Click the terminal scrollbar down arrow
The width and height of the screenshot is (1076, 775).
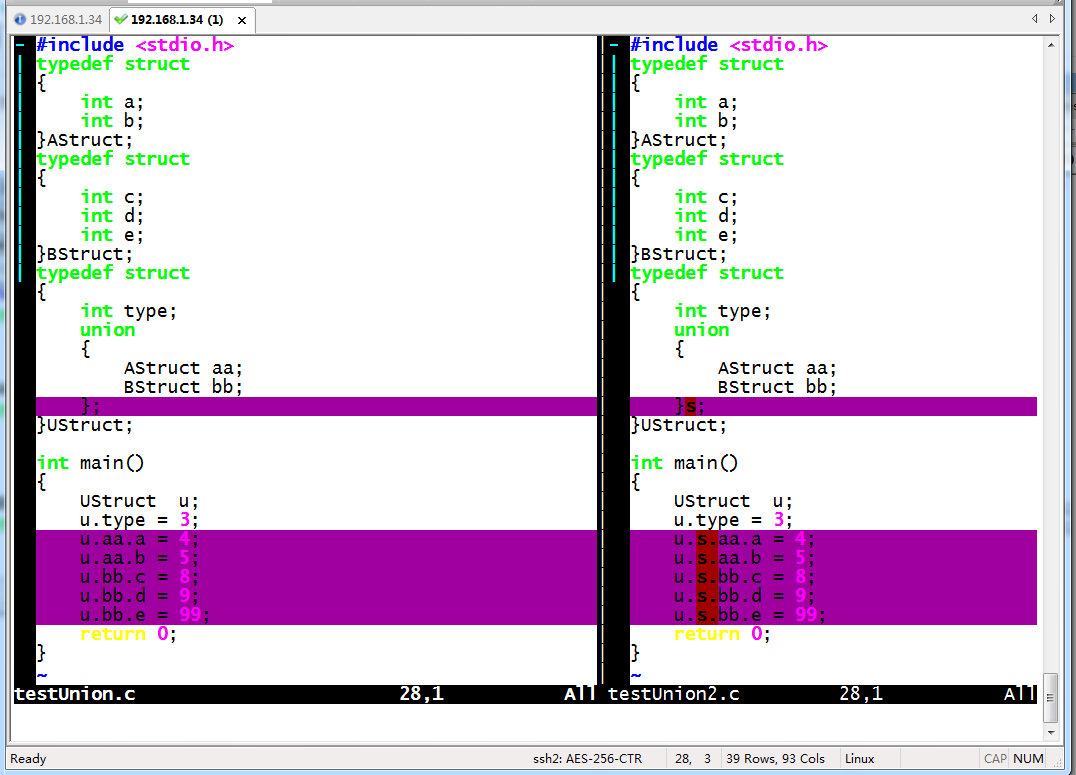1050,731
